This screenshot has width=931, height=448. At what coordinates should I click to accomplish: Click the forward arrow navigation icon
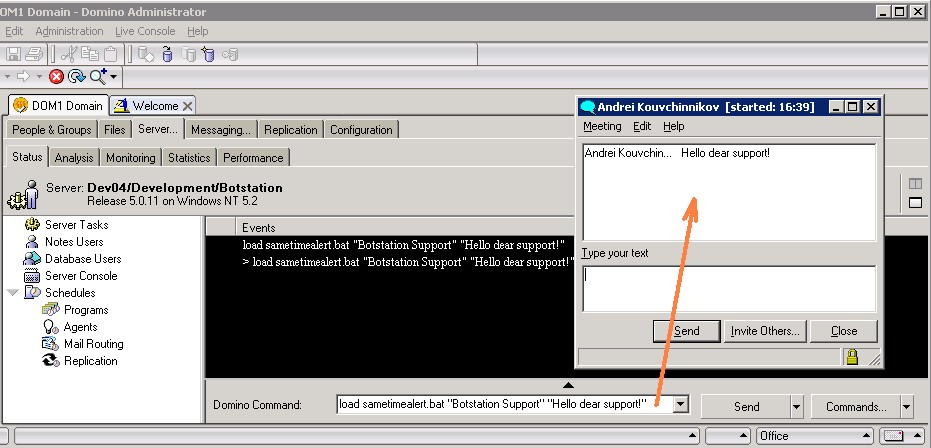(x=23, y=76)
